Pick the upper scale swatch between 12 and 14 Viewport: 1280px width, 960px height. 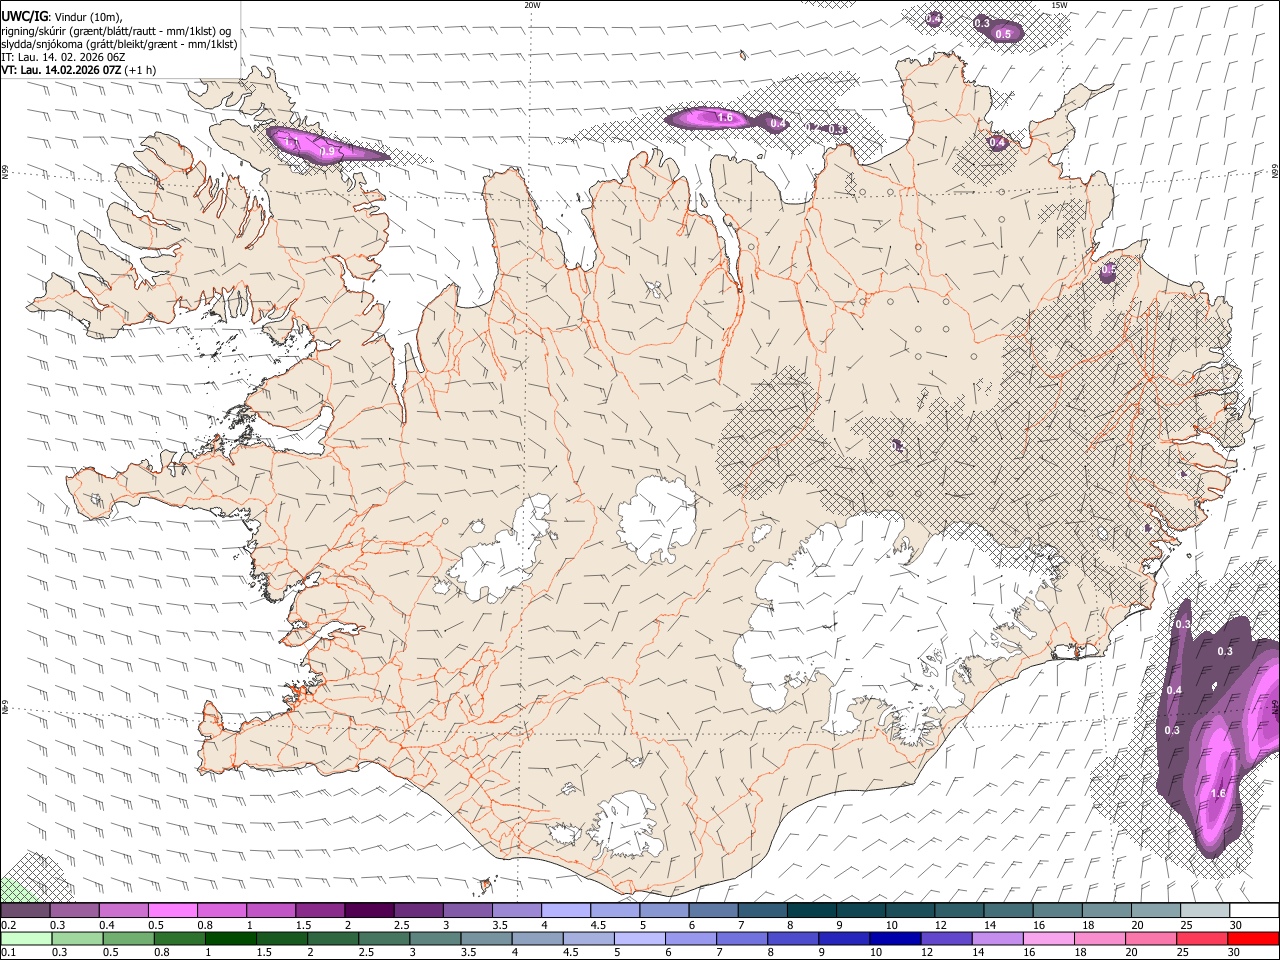click(x=960, y=910)
